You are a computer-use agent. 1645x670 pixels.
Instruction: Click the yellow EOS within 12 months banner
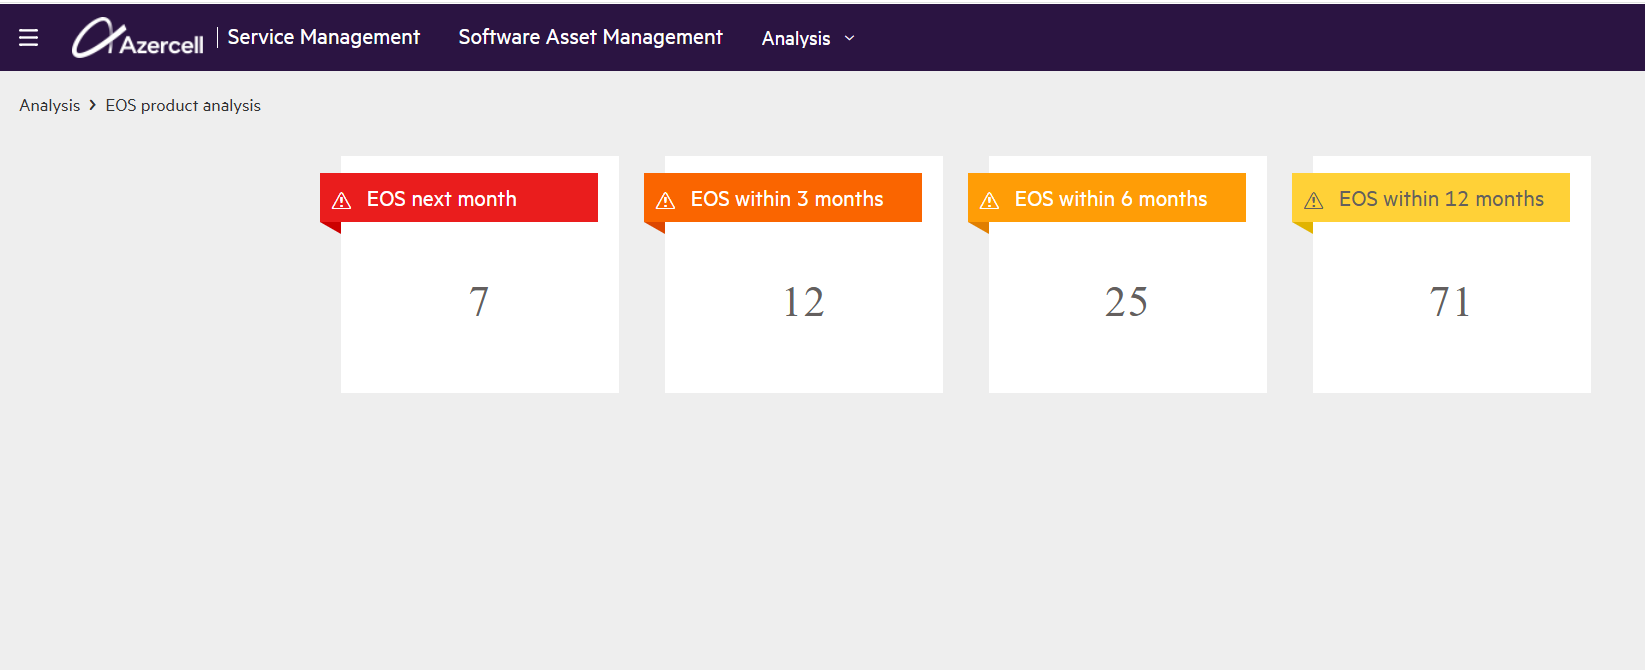[x=1440, y=199]
